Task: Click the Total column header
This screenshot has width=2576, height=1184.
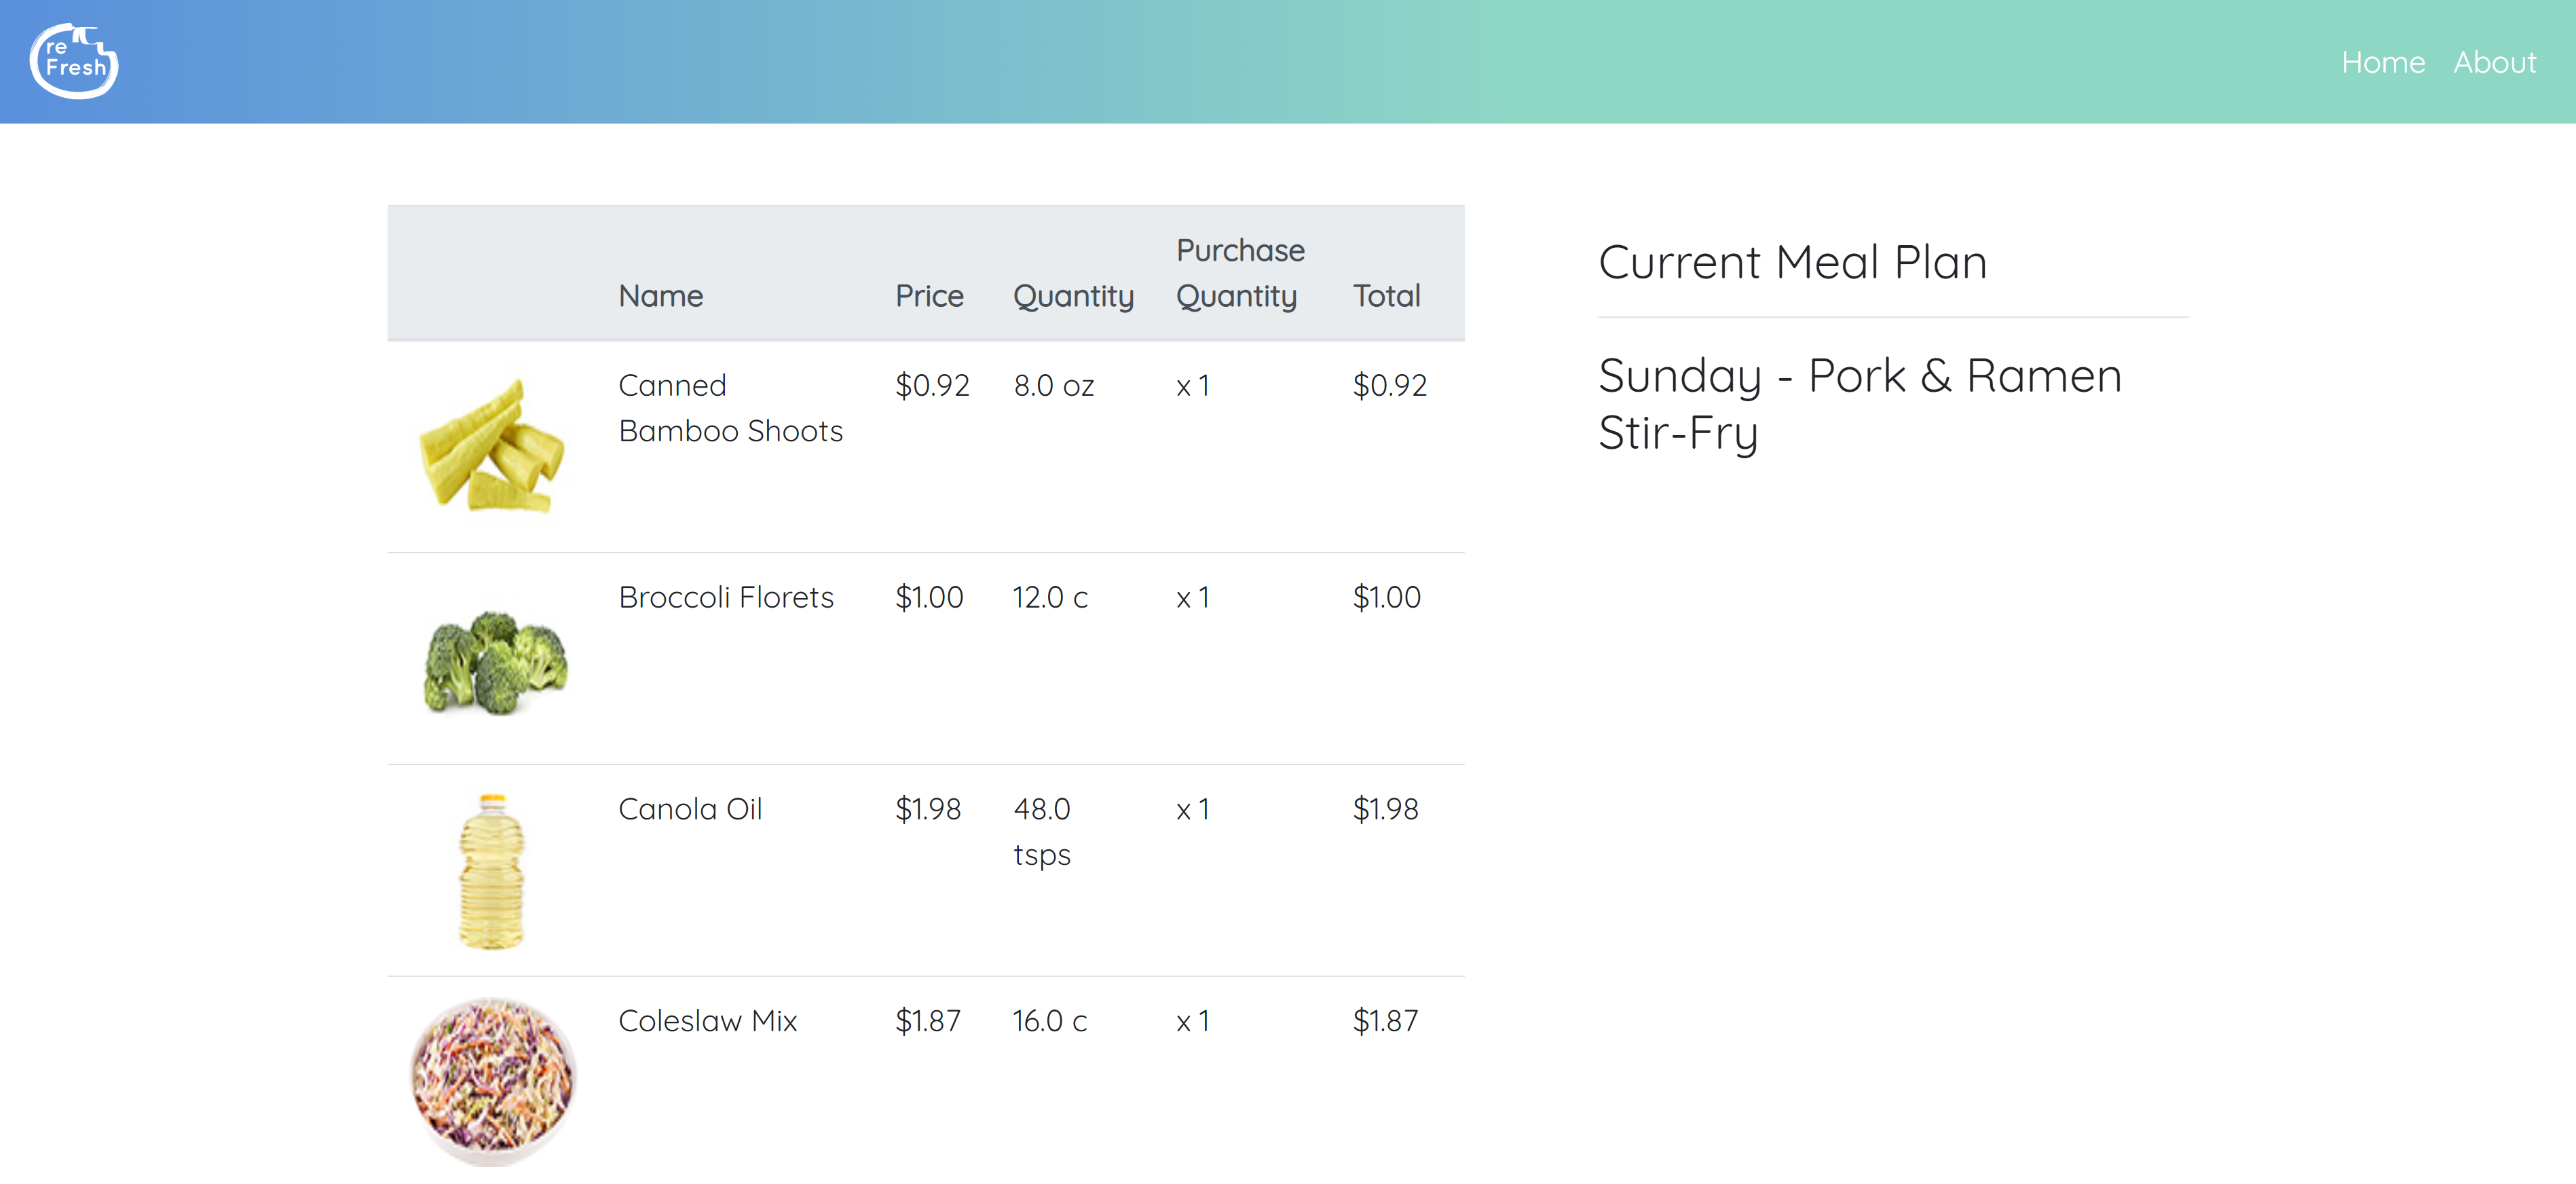Action: [1386, 296]
